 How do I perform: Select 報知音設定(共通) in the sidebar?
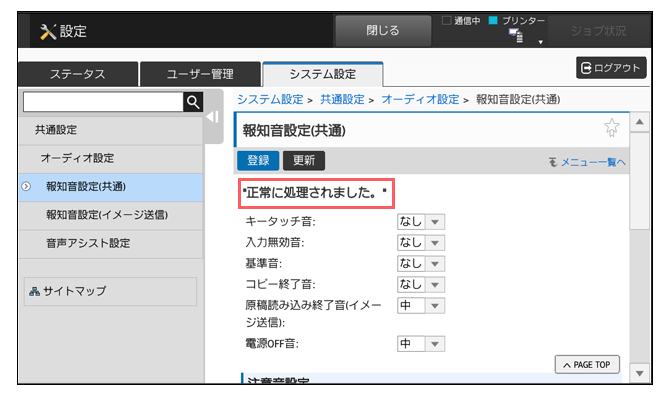111,187
